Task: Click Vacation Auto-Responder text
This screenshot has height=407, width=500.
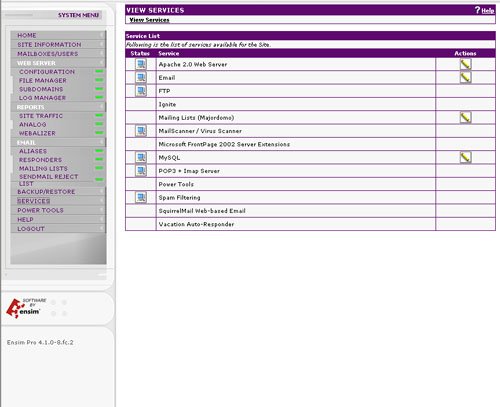Action: (x=196, y=224)
